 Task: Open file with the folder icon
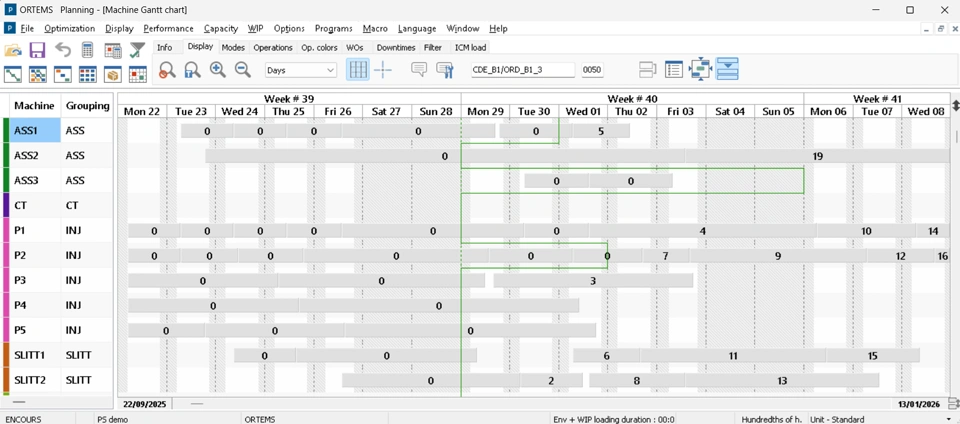13,50
